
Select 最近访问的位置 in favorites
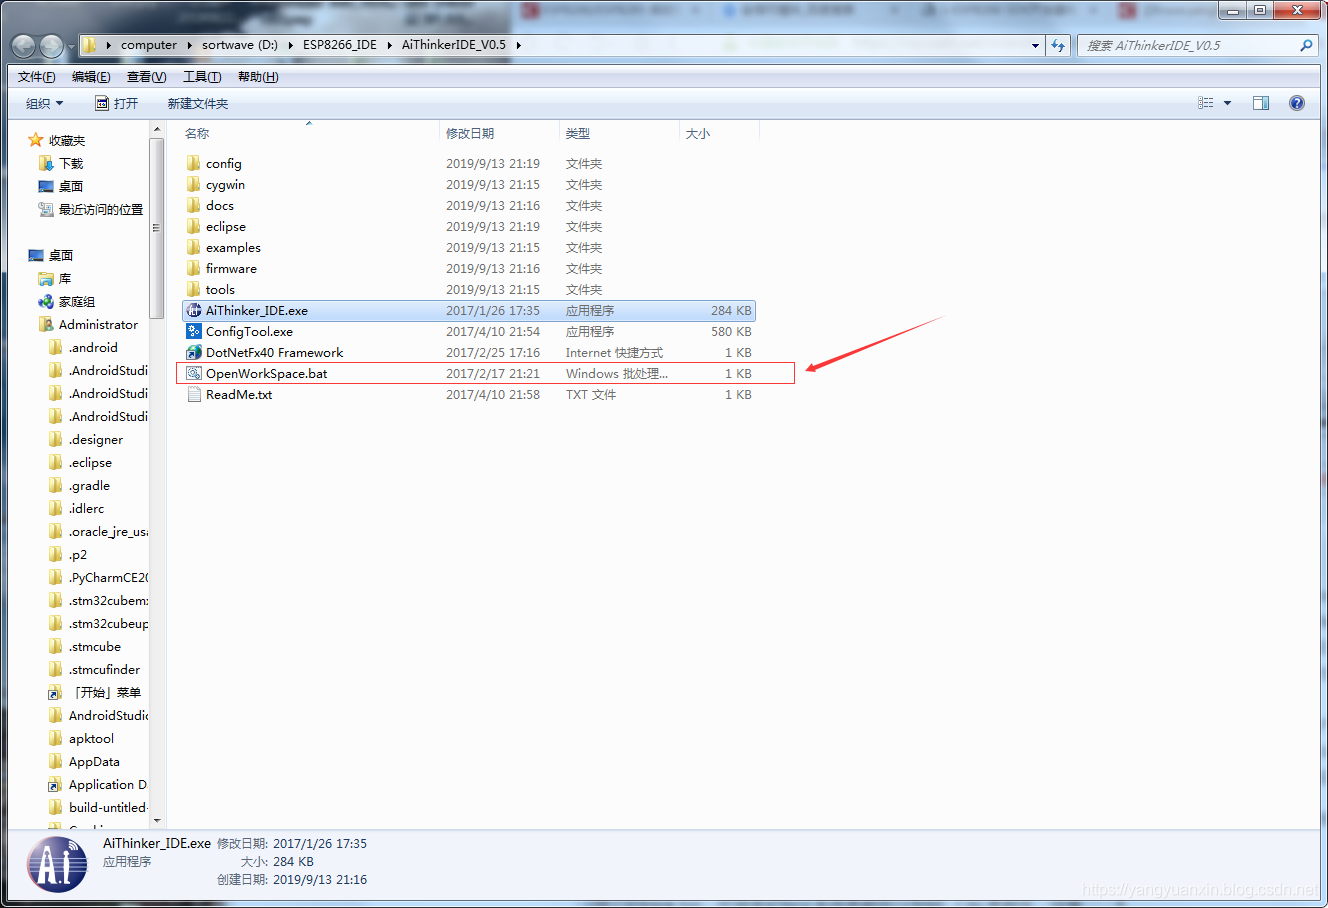(x=100, y=210)
